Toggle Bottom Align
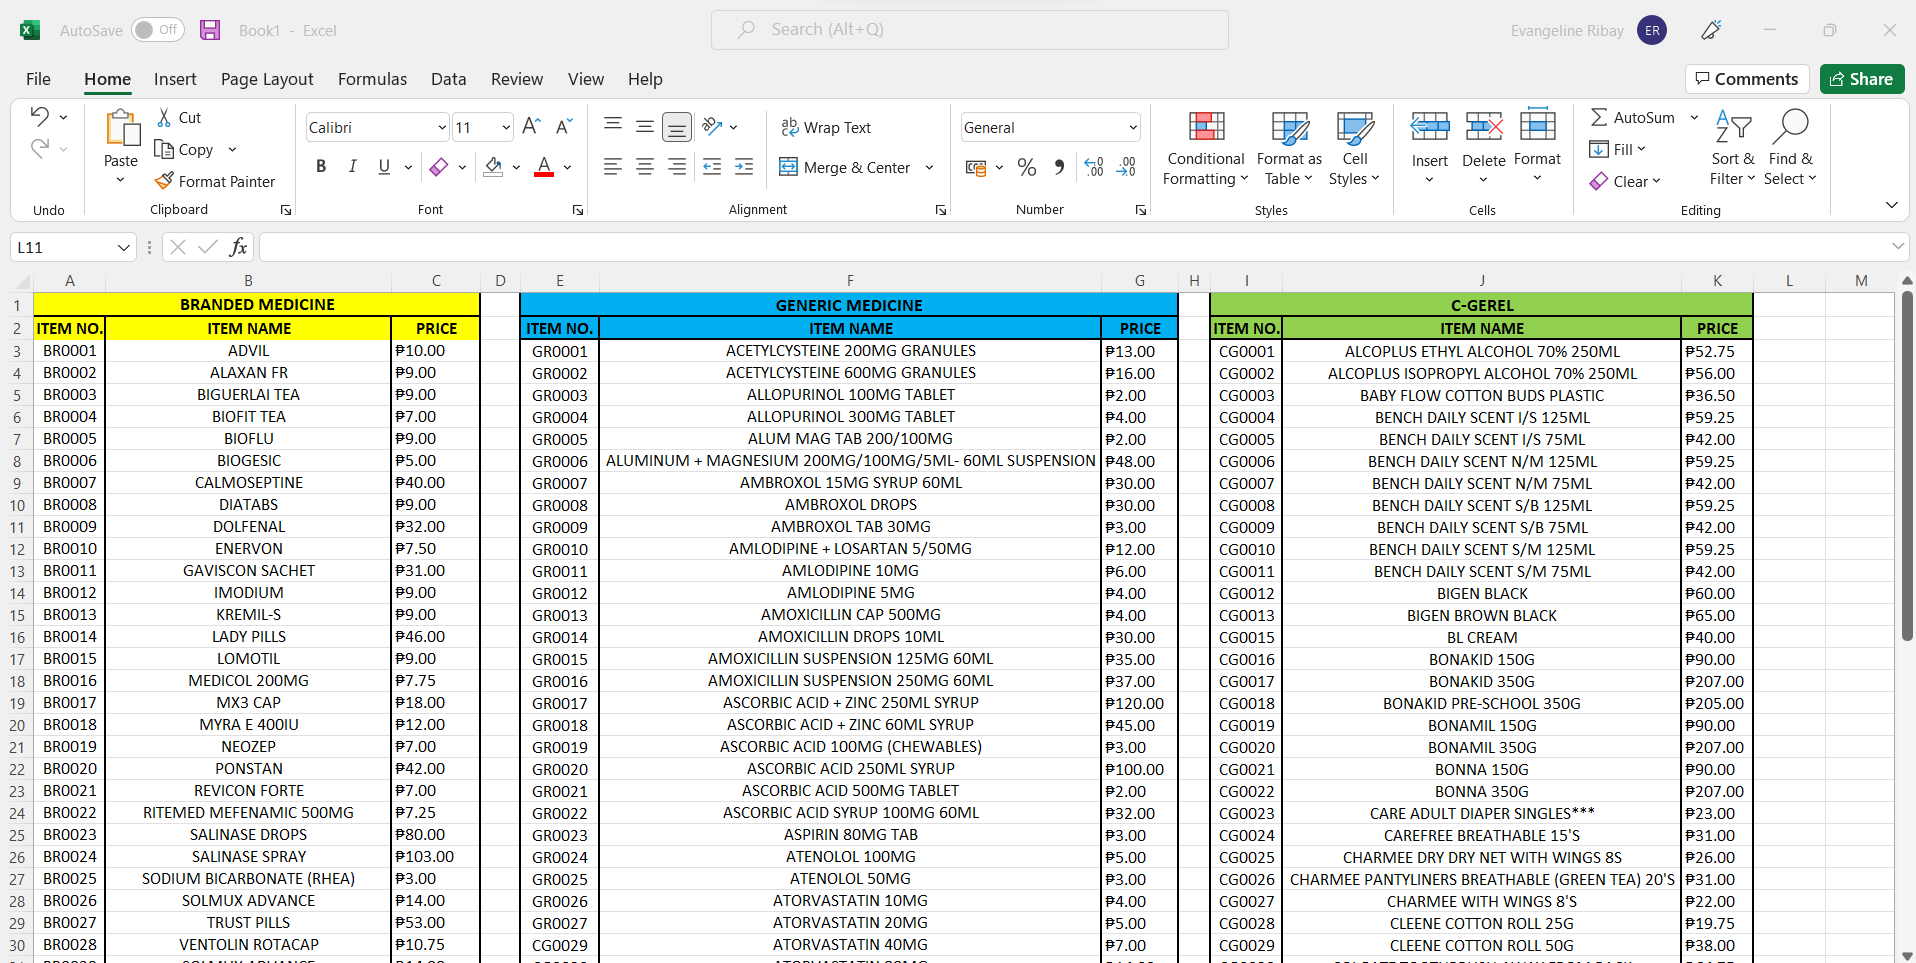The width and height of the screenshot is (1916, 963). [x=677, y=127]
